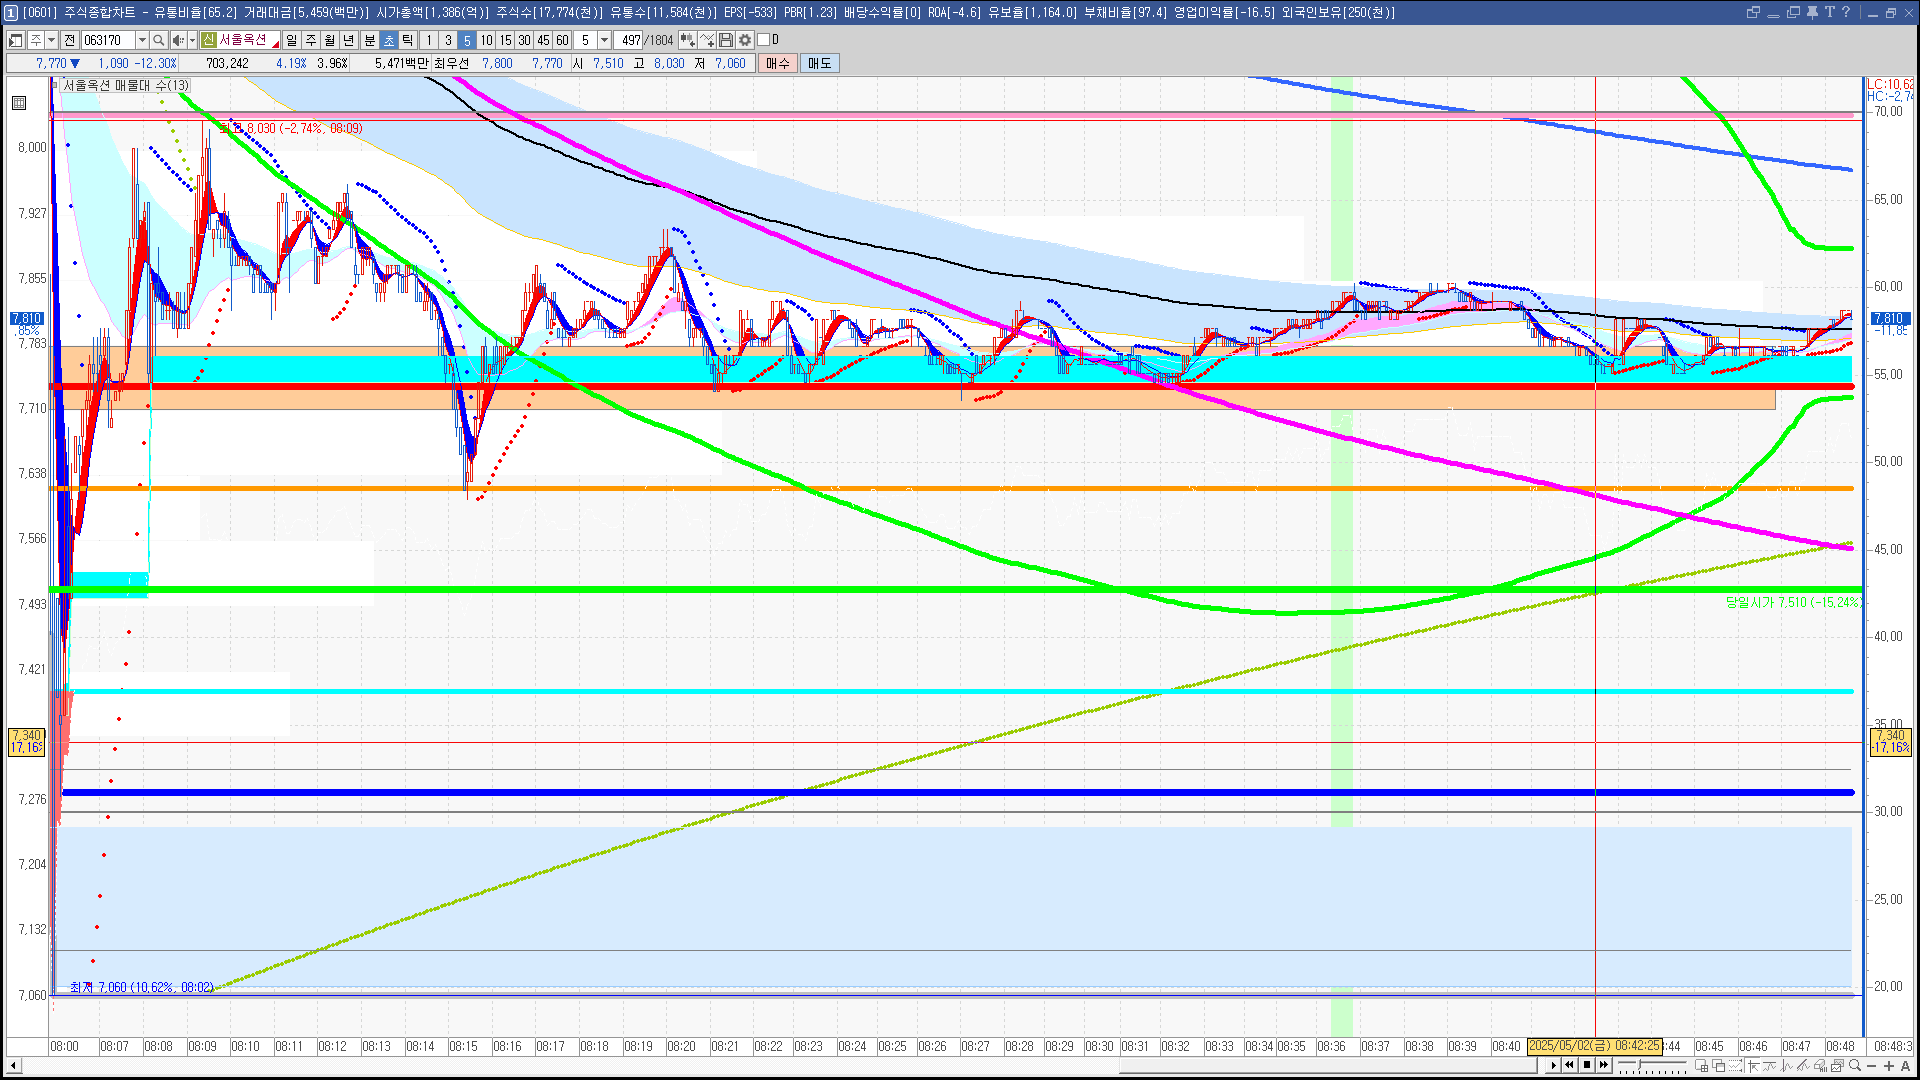Viewport: 1920px width, 1080px height.
Task: Select the 10 interval tab
Action: [486, 40]
